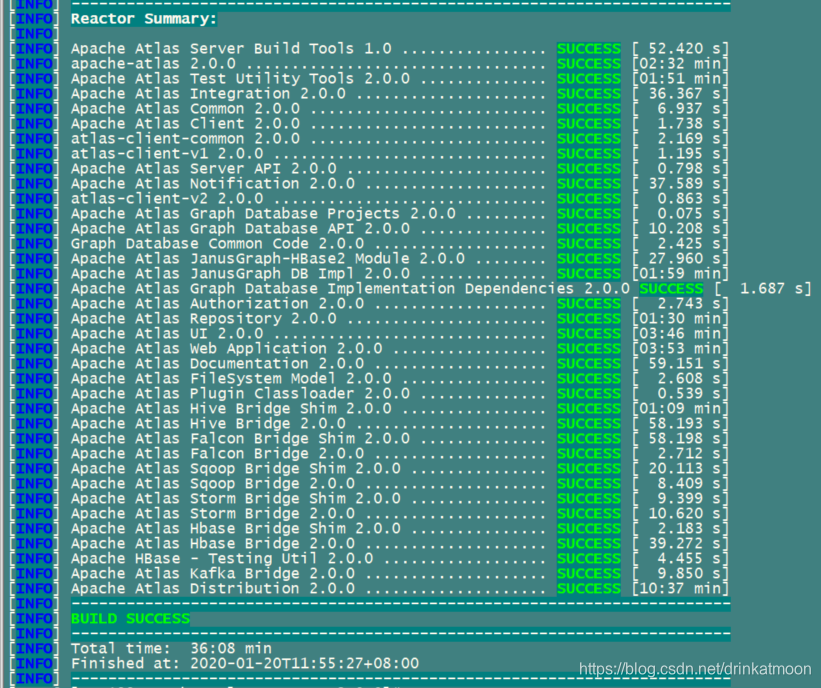
Task: Click the '[03:46 min]' Atlas UI duration
Action: coord(680,334)
